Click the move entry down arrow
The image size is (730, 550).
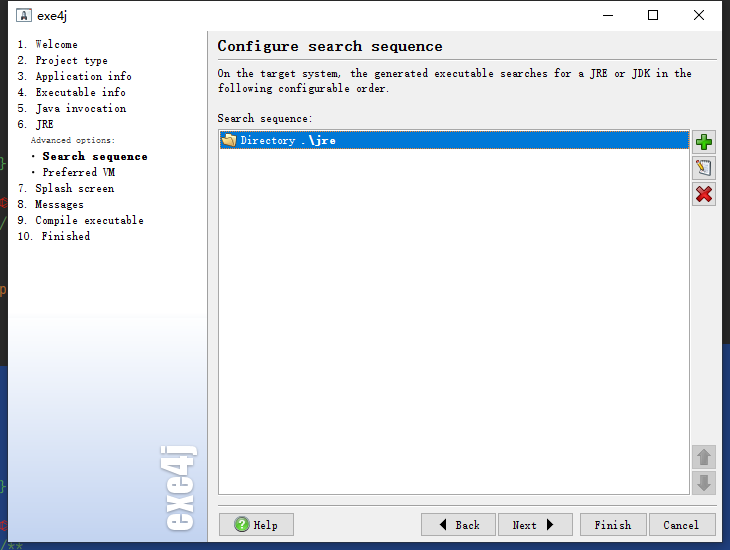point(704,483)
